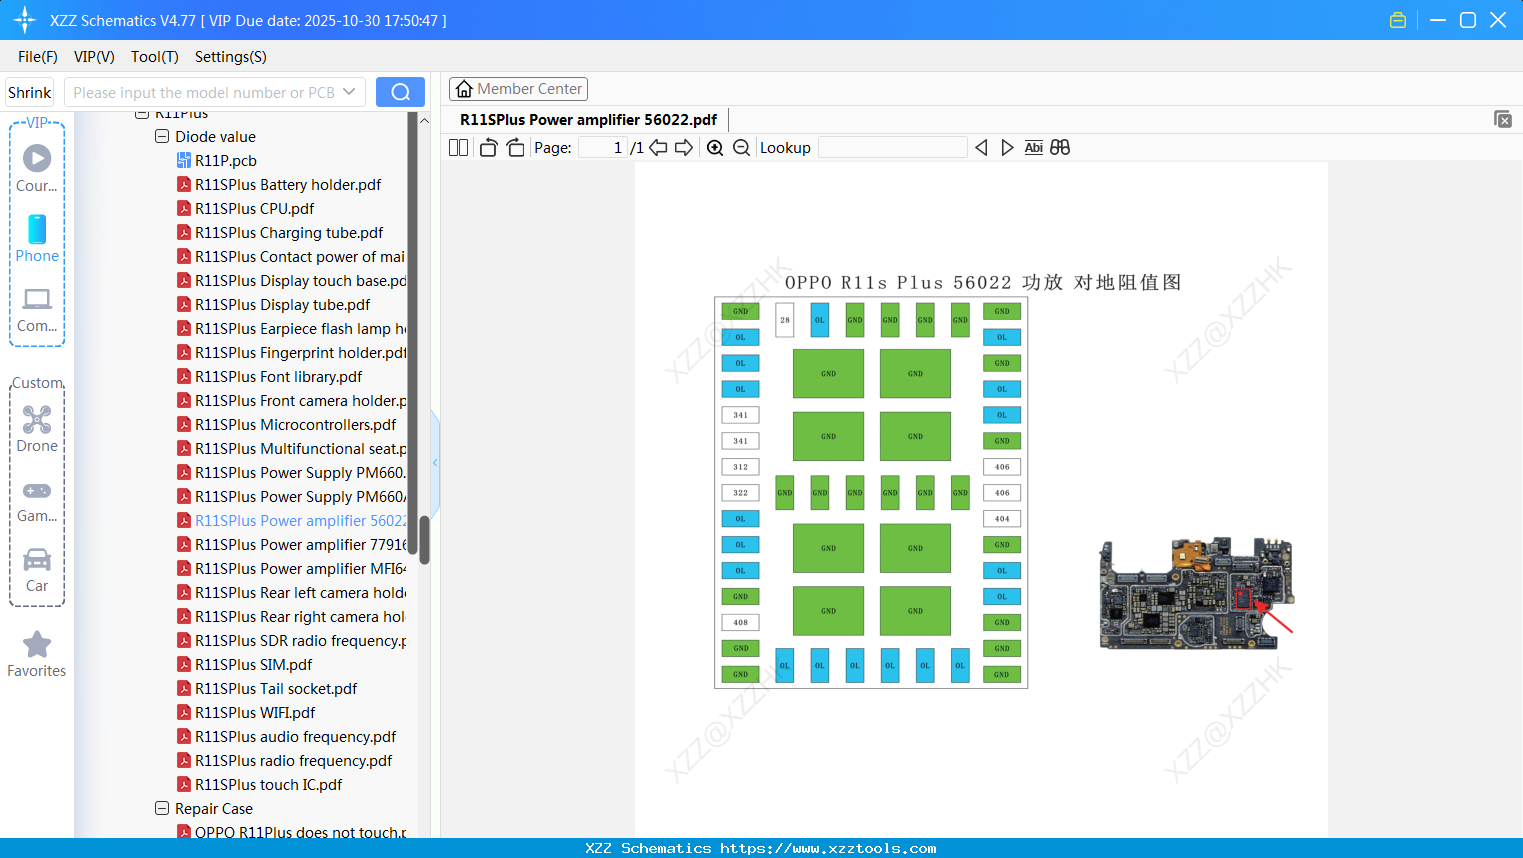Shrink the left sidebar panel
1523x858 pixels.
point(30,92)
